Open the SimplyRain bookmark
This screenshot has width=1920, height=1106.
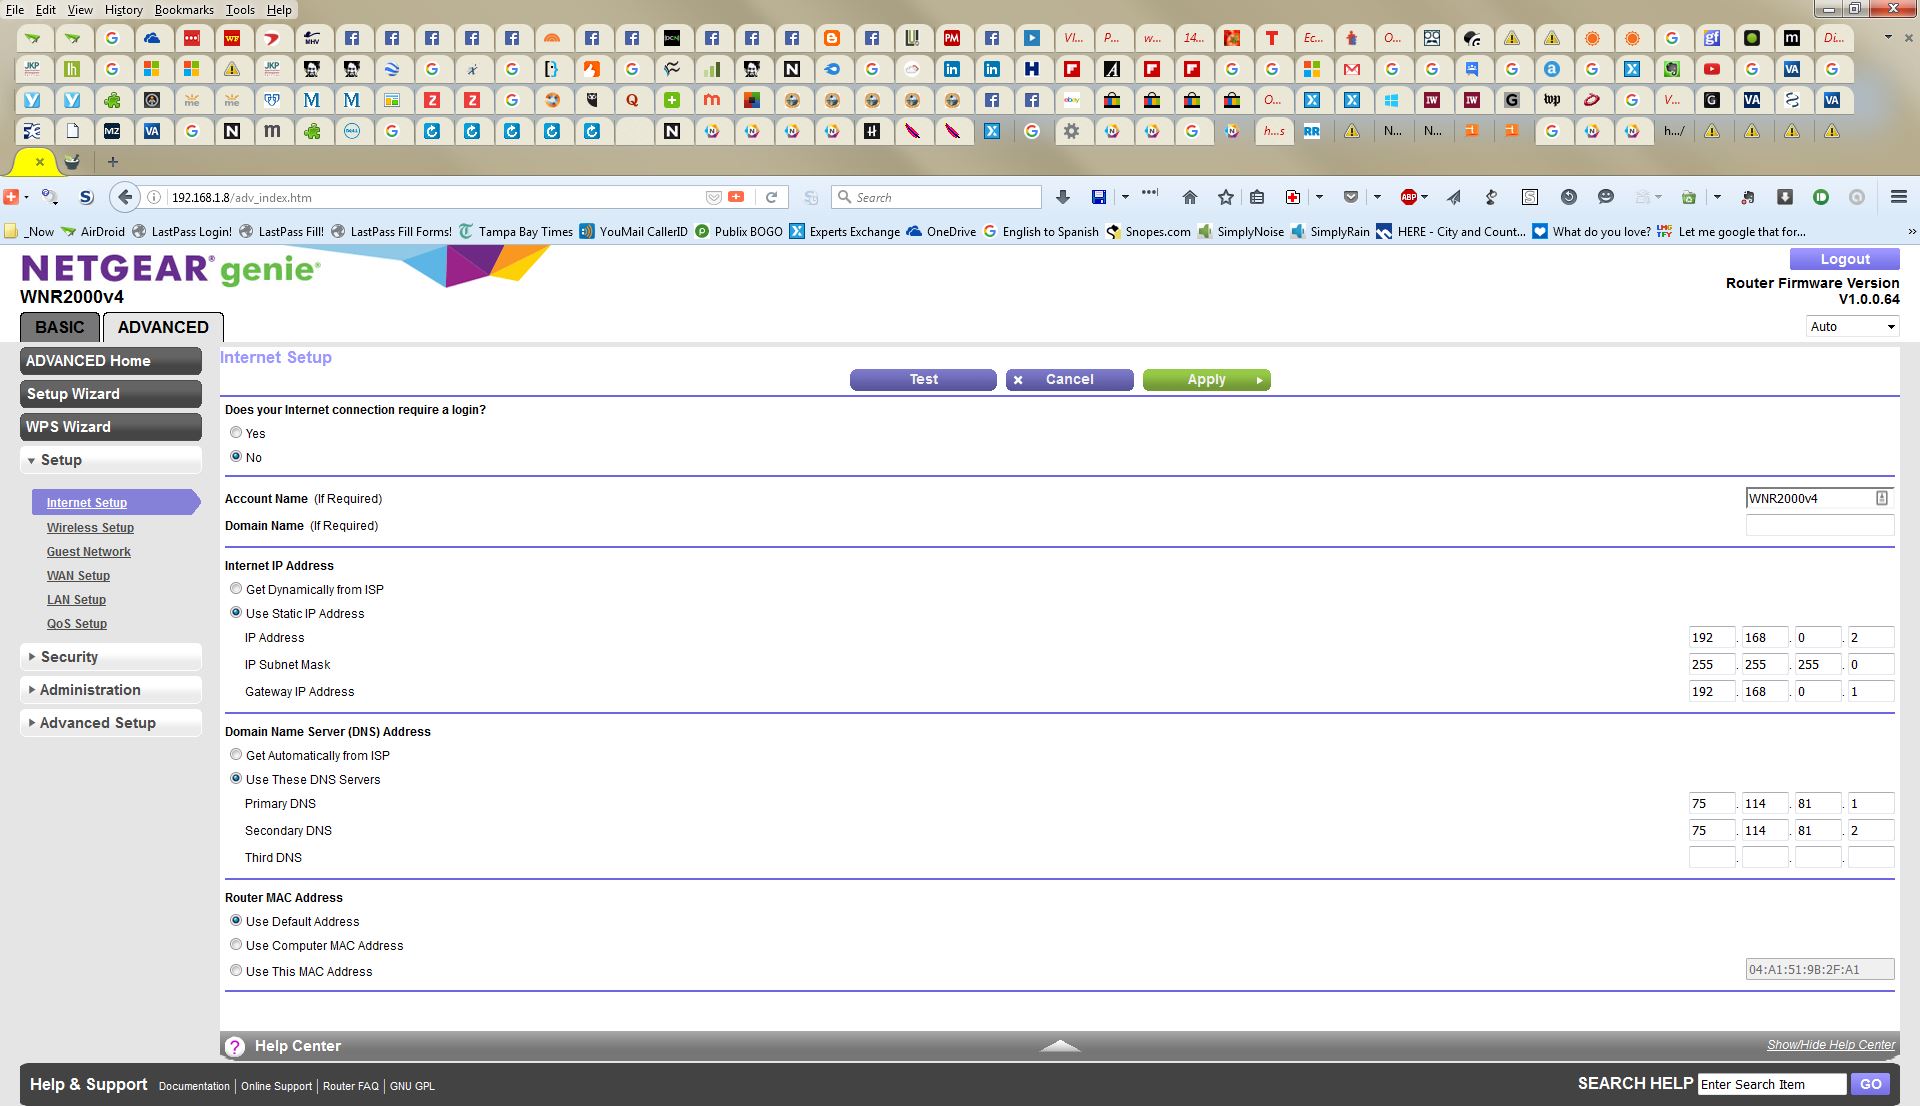(x=1330, y=231)
